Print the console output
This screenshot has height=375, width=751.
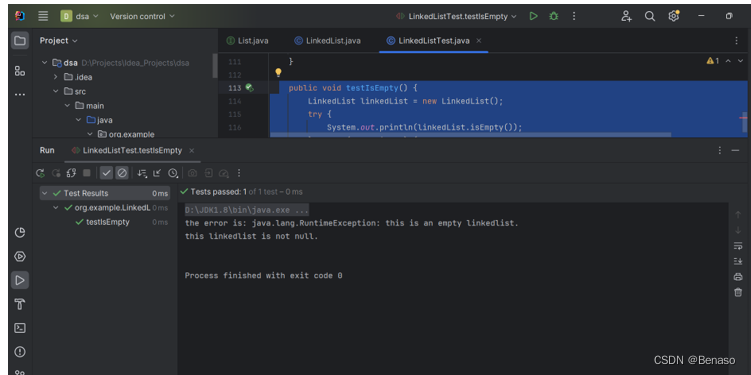tap(738, 277)
